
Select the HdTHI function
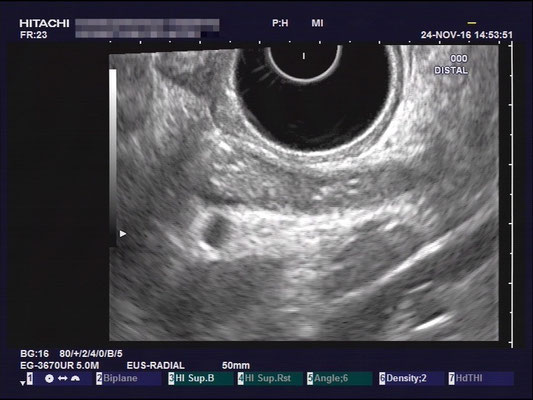pos(481,378)
